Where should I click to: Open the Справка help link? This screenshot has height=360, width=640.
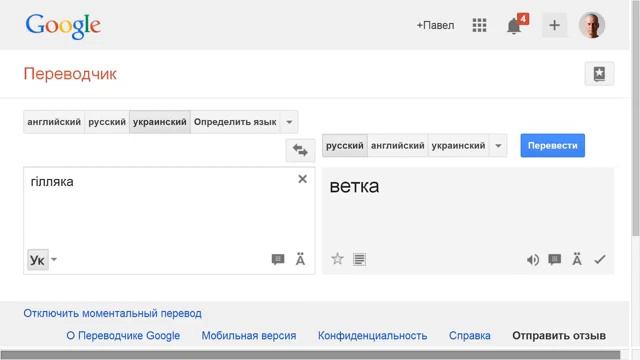[x=470, y=336]
